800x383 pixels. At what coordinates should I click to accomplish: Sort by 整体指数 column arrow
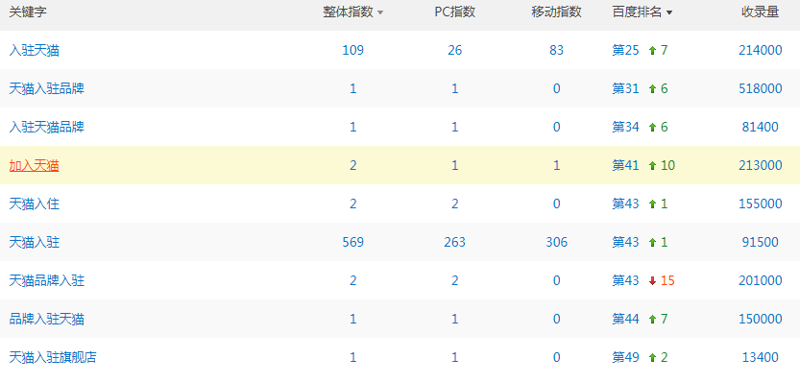click(x=380, y=14)
